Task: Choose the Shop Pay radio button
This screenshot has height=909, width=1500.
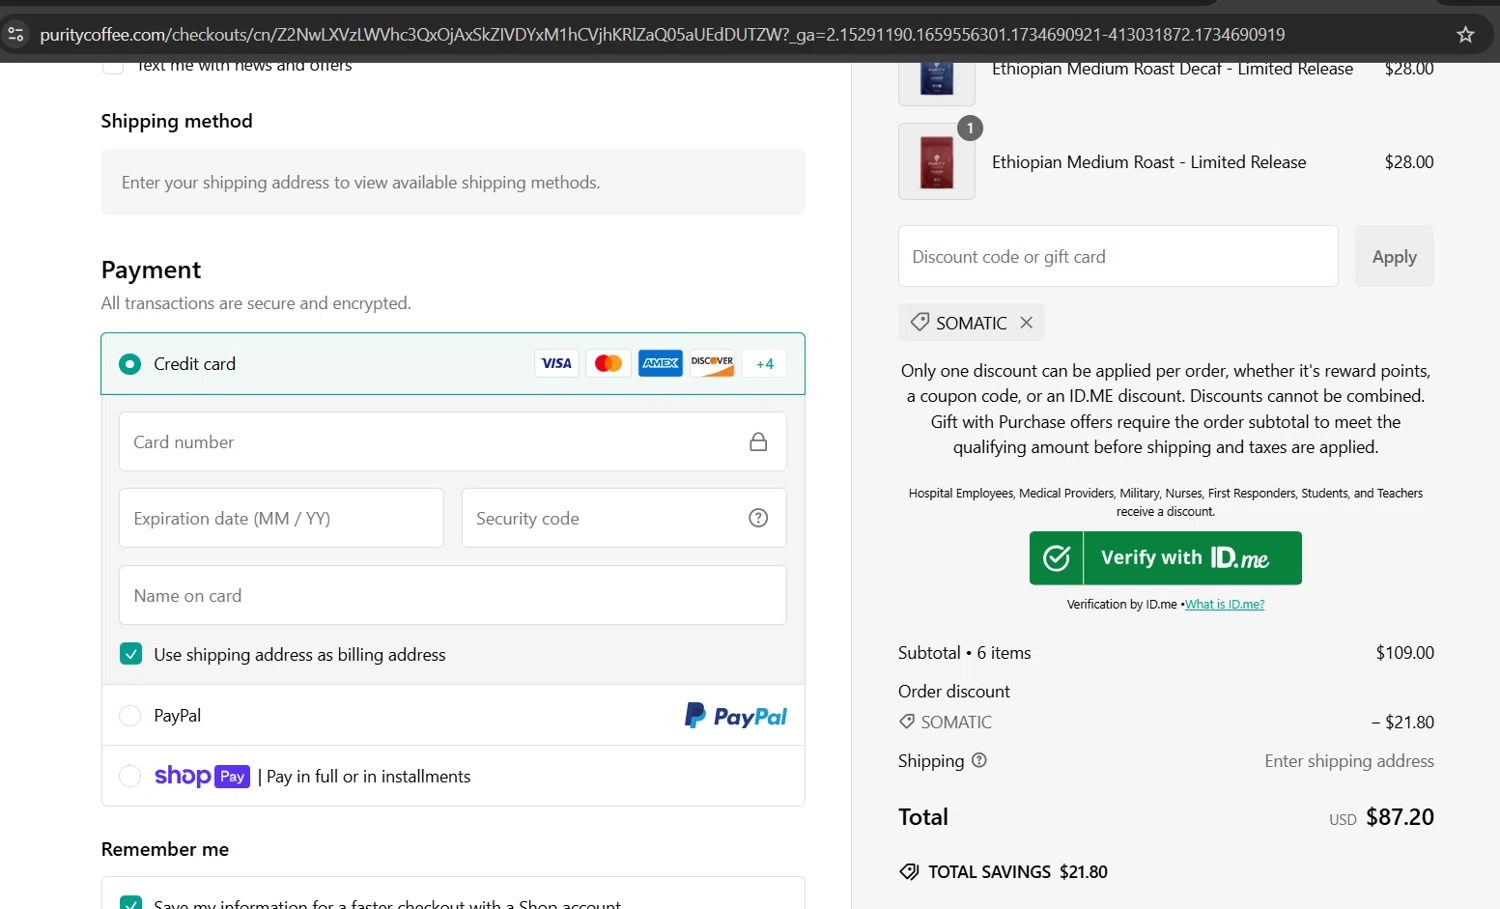Action: pos(130,776)
